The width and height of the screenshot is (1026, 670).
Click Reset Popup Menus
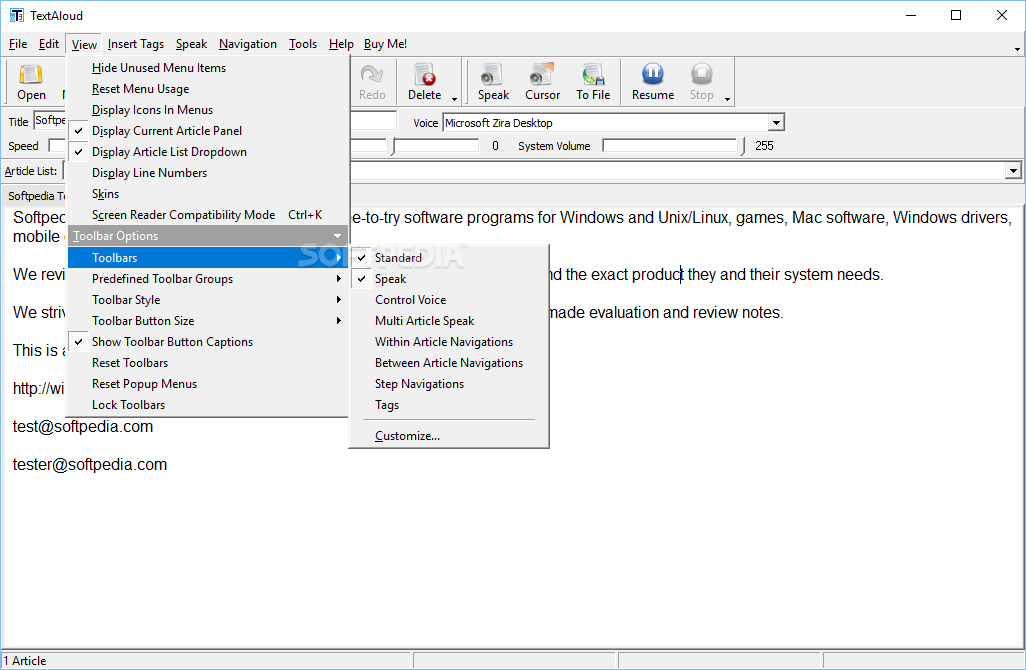(208, 383)
